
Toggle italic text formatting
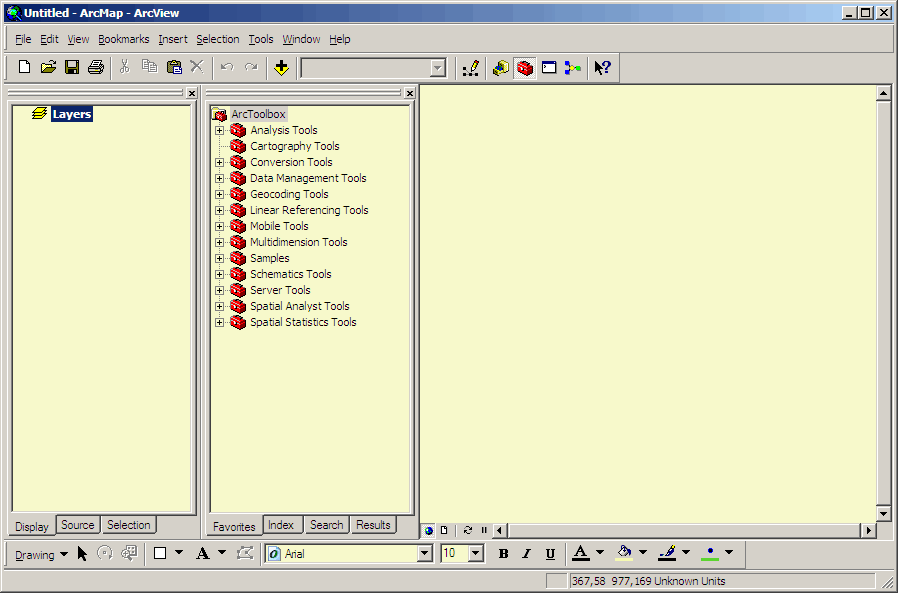click(x=526, y=553)
